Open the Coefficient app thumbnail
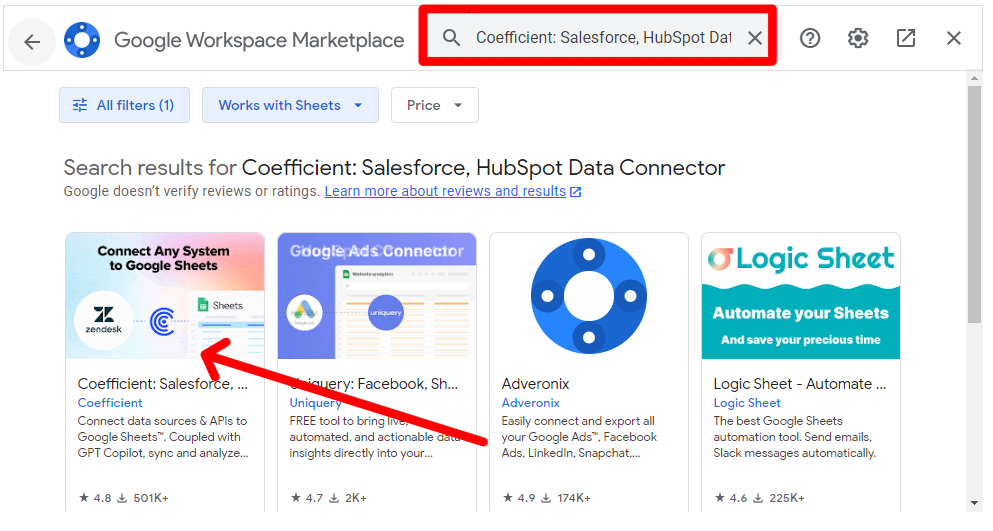 [x=165, y=296]
